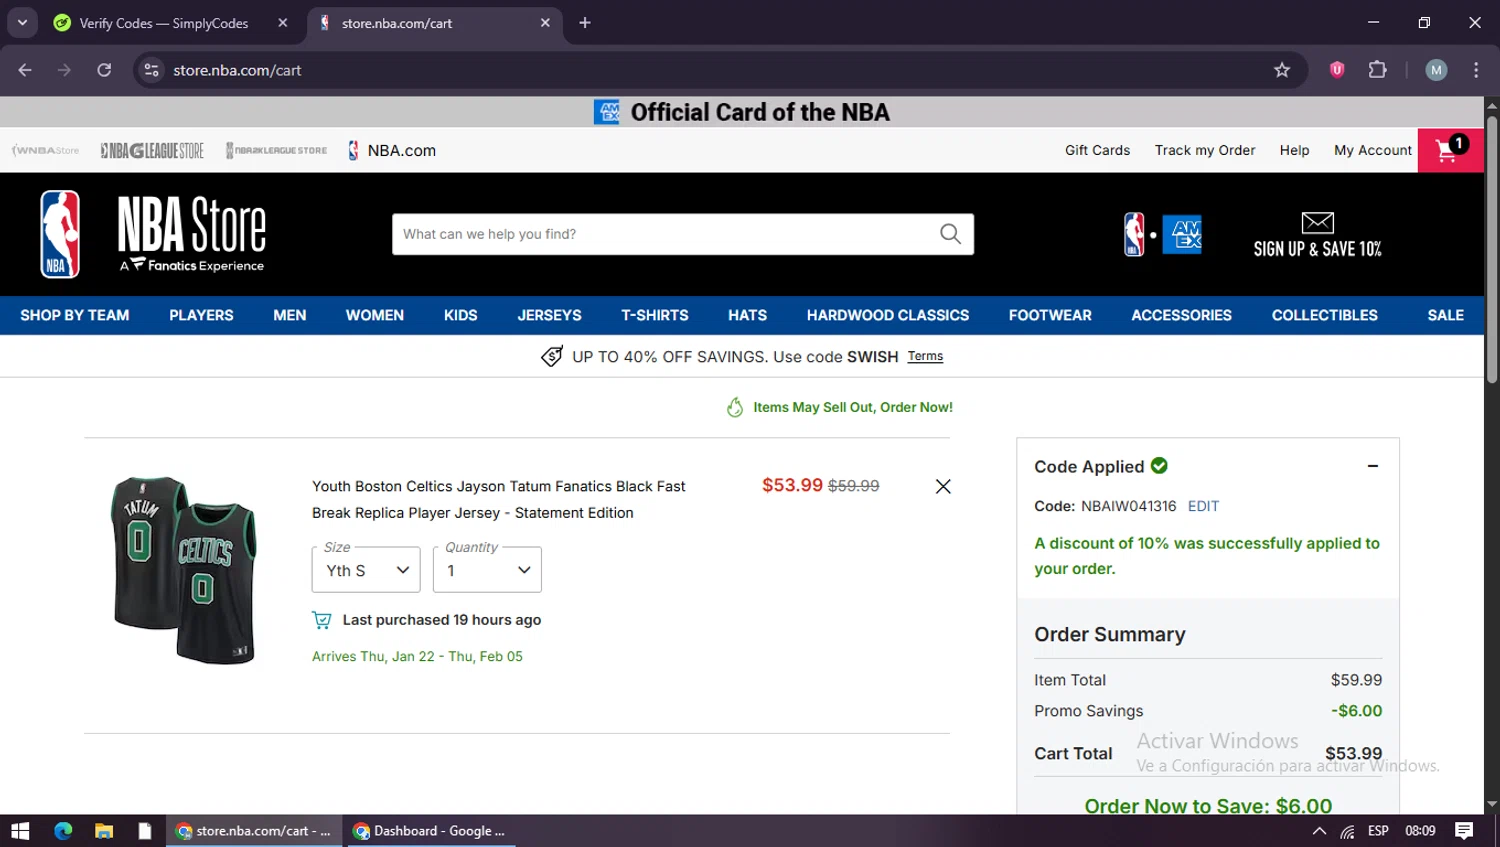Image resolution: width=1500 pixels, height=847 pixels.
Task: Open the Windows Start menu
Action: pos(20,831)
